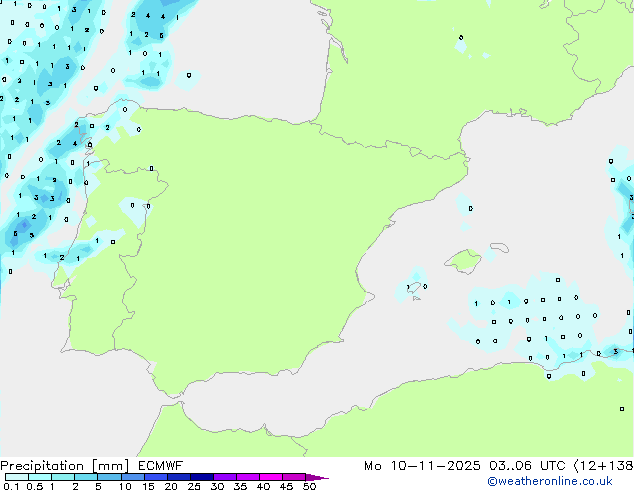Click the legend scale label '25'

point(194,486)
